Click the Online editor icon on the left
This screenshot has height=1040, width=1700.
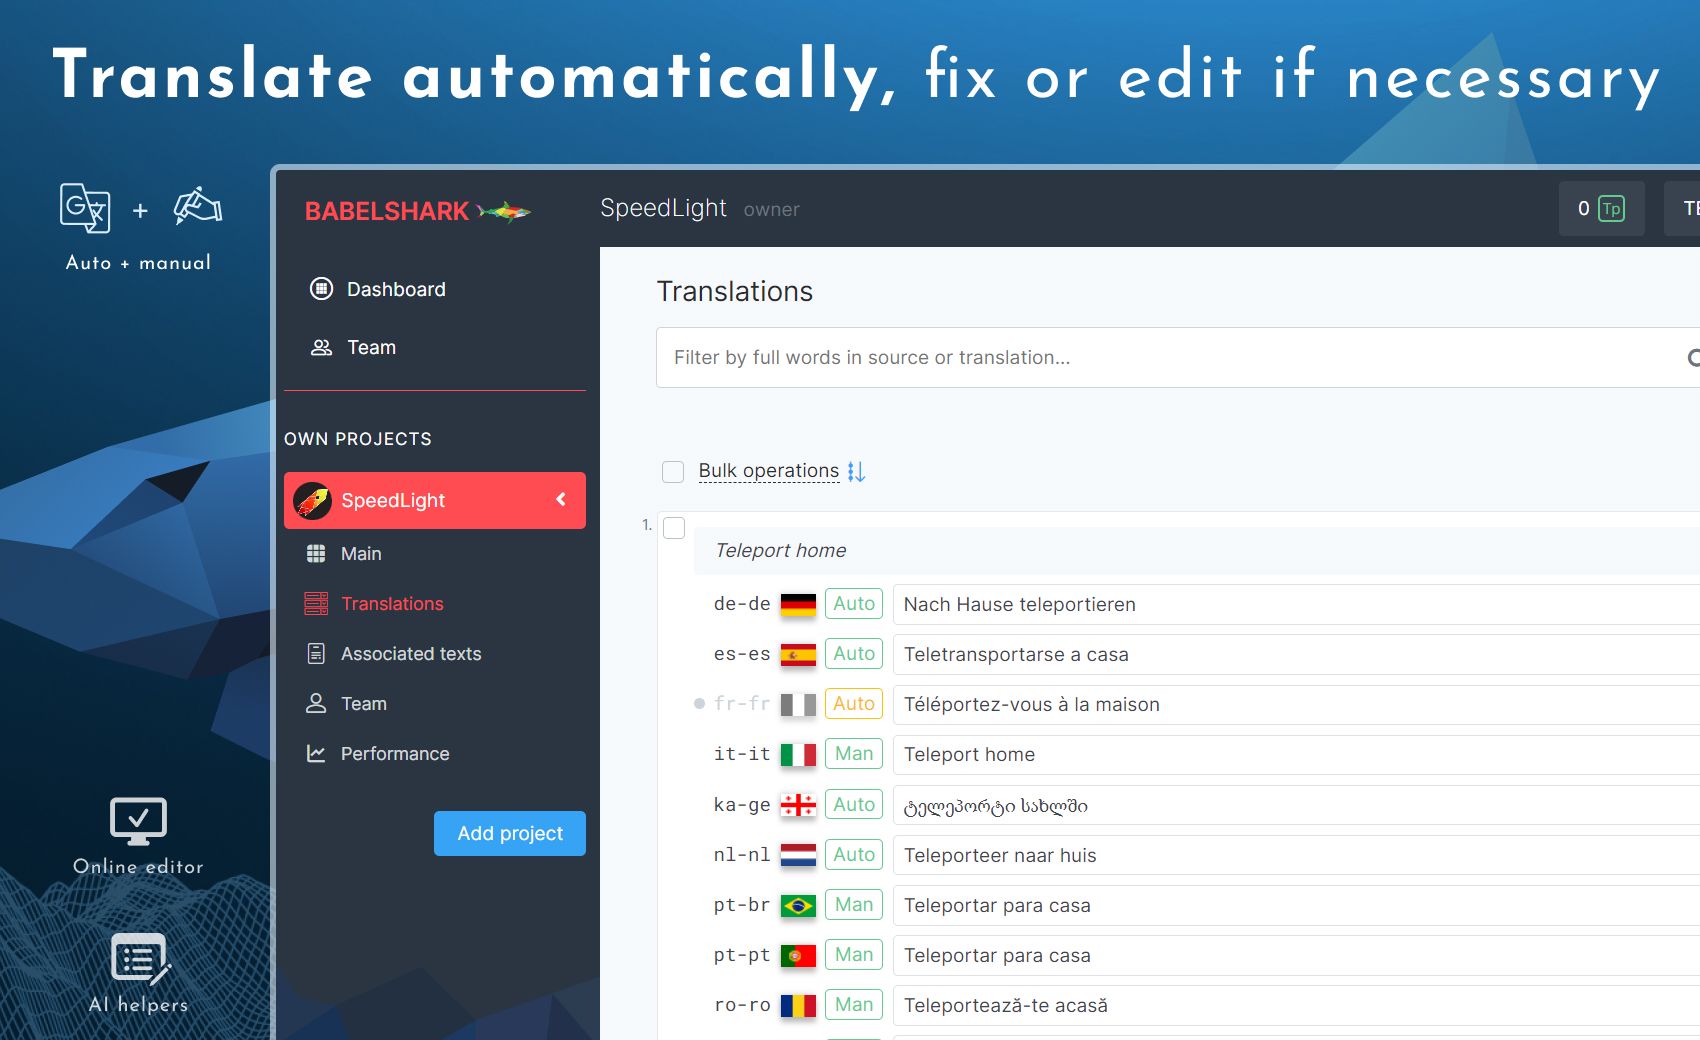(137, 821)
